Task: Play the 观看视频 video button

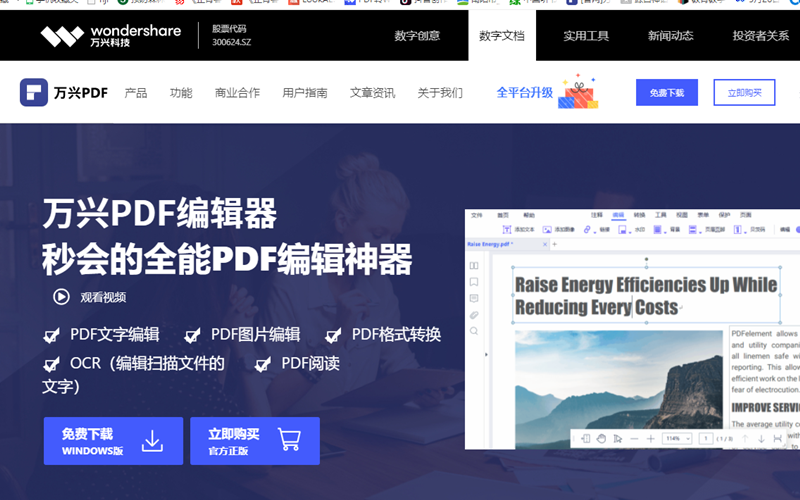Action: (x=61, y=296)
